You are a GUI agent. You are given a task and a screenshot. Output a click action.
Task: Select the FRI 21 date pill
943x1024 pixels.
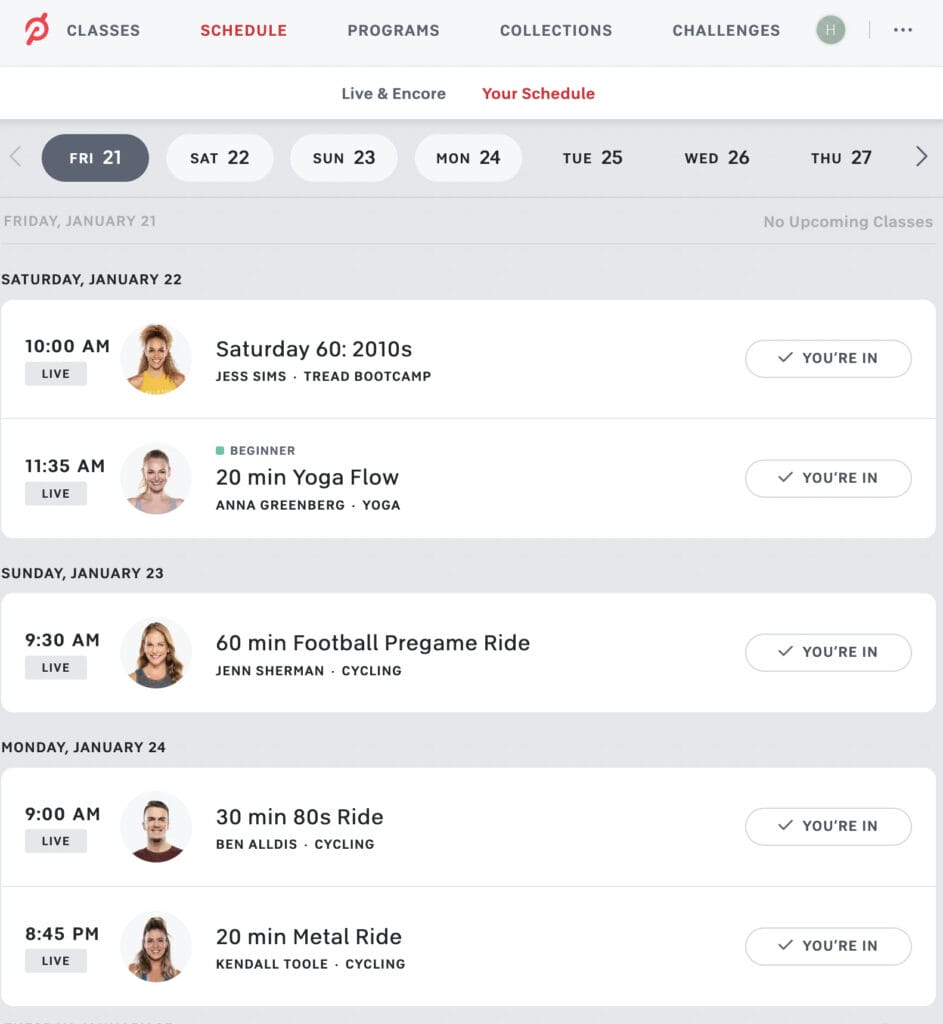click(95, 158)
